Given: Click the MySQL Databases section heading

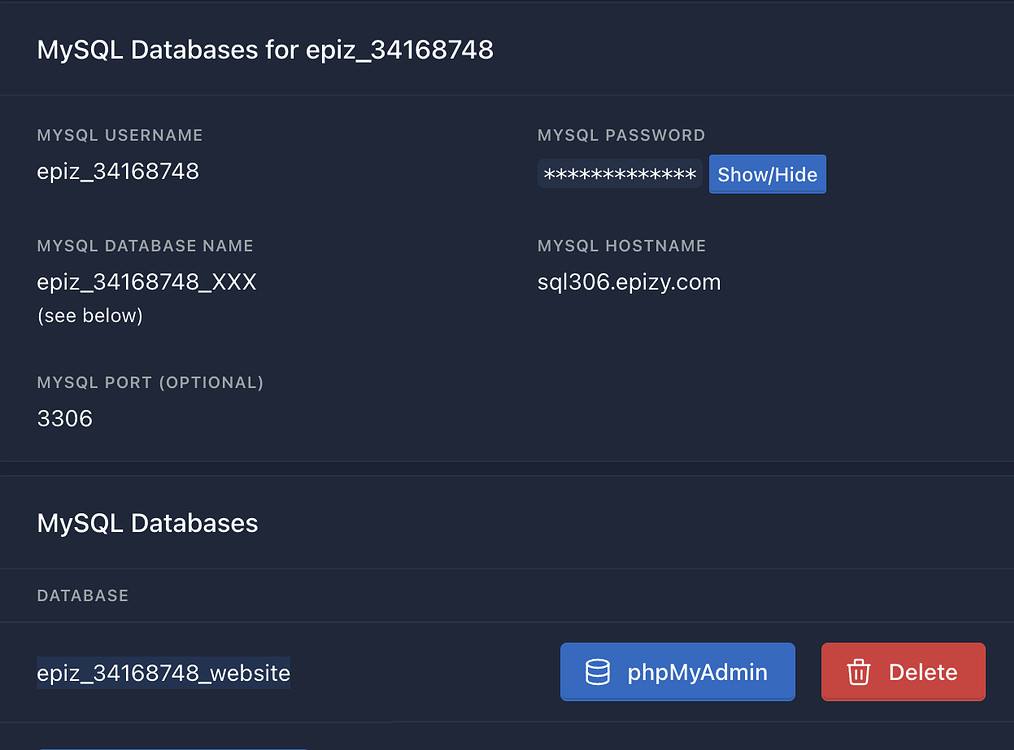Looking at the screenshot, I should [147, 522].
